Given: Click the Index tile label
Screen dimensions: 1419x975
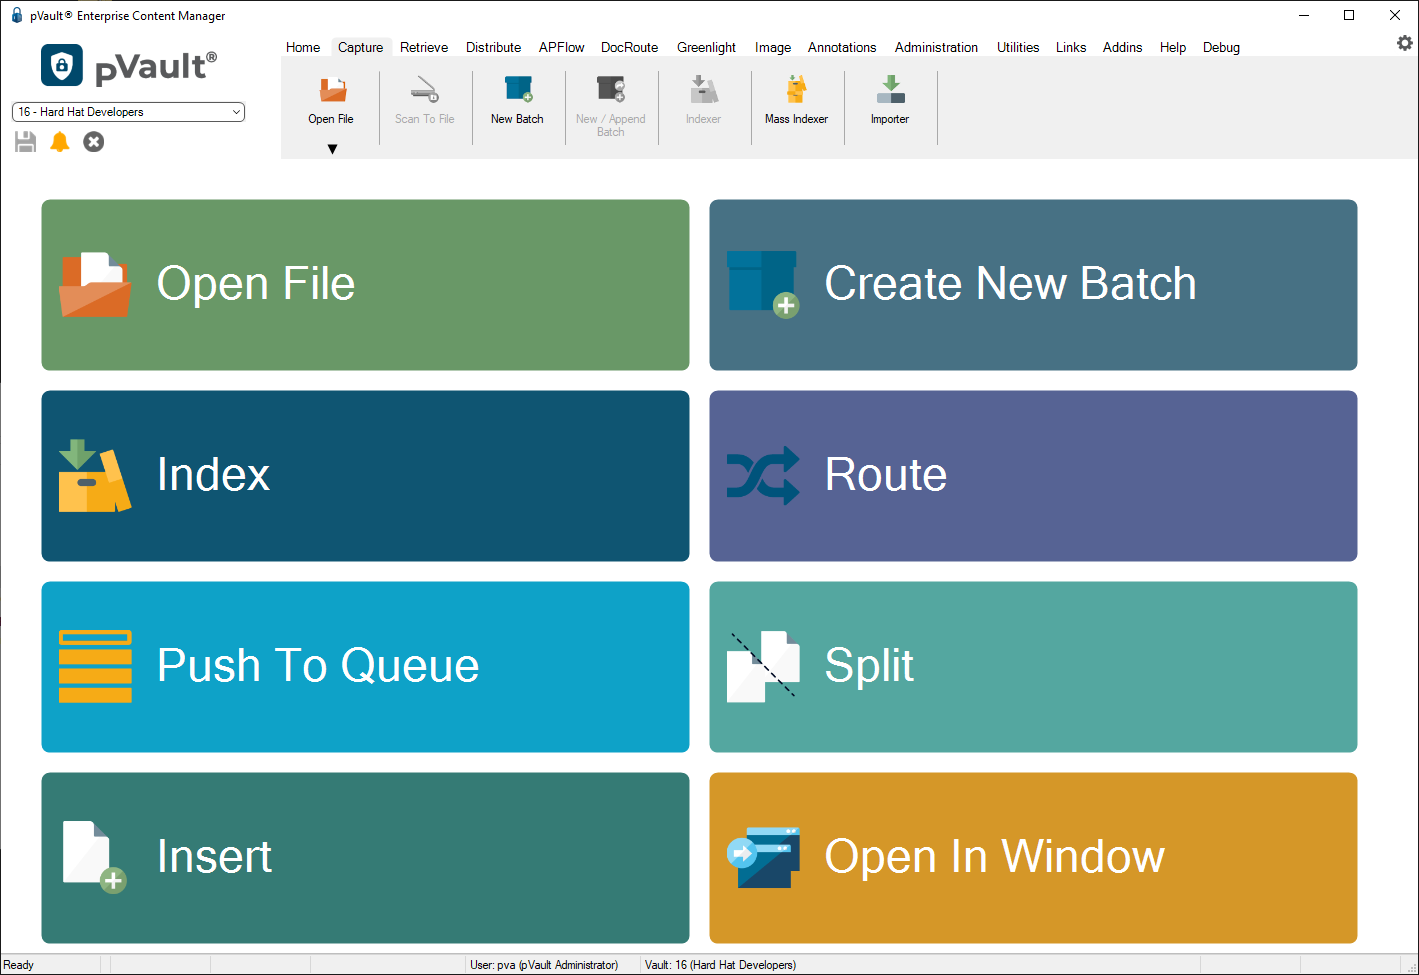Looking at the screenshot, I should (x=214, y=475).
